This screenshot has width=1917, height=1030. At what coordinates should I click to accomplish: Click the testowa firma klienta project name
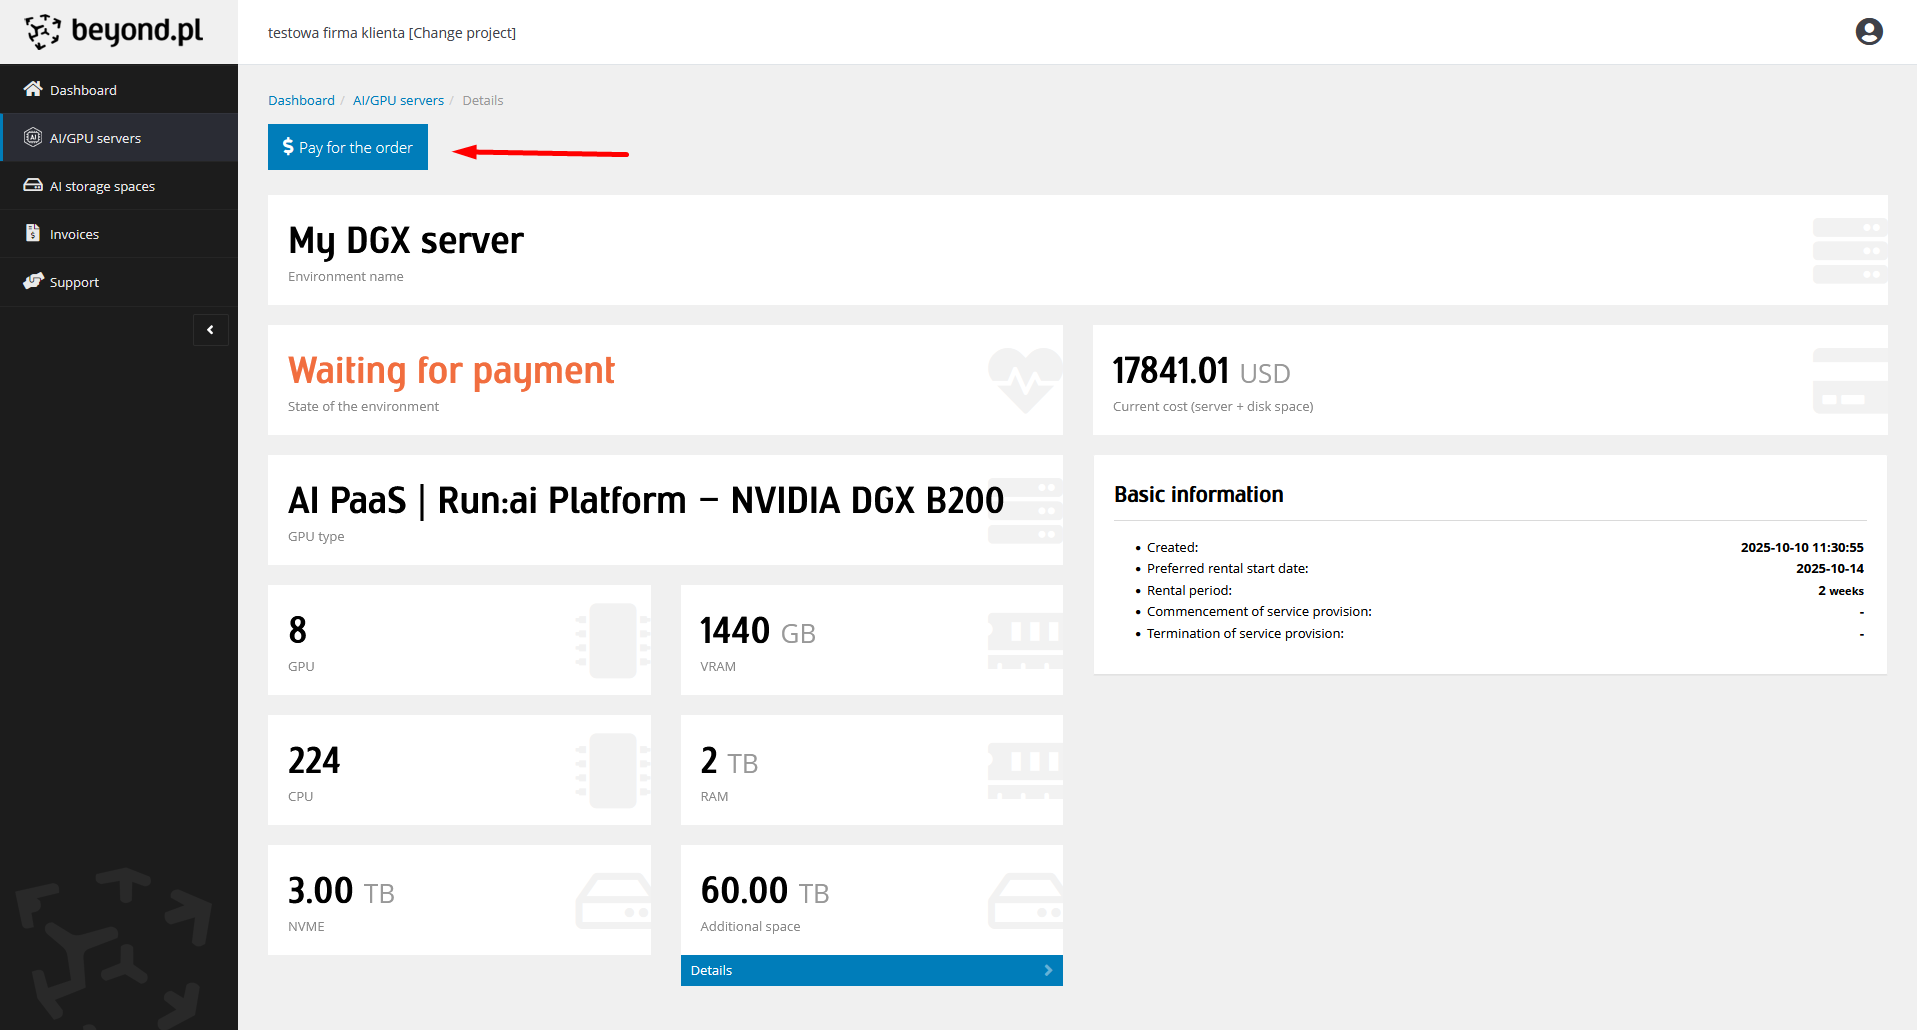tap(336, 33)
